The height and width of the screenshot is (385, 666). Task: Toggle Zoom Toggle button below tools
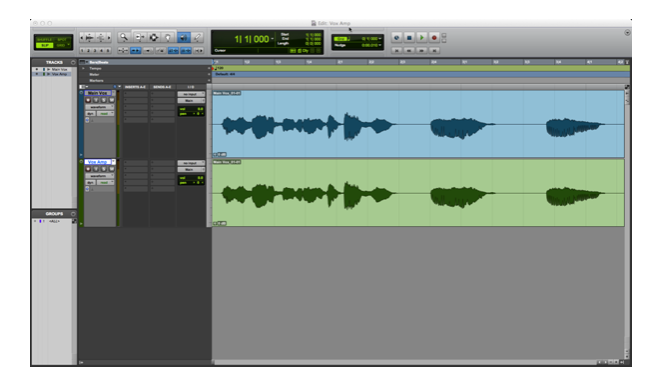123,51
